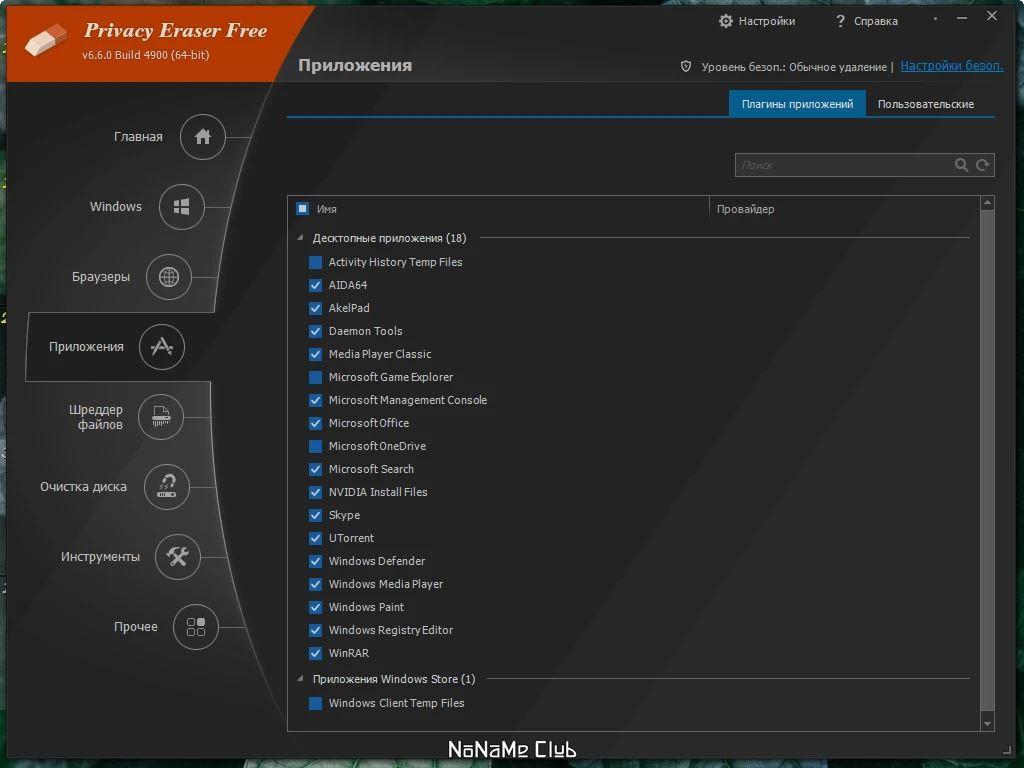The image size is (1024, 768).
Task: Select the Плагины приложений tab
Action: click(x=797, y=104)
